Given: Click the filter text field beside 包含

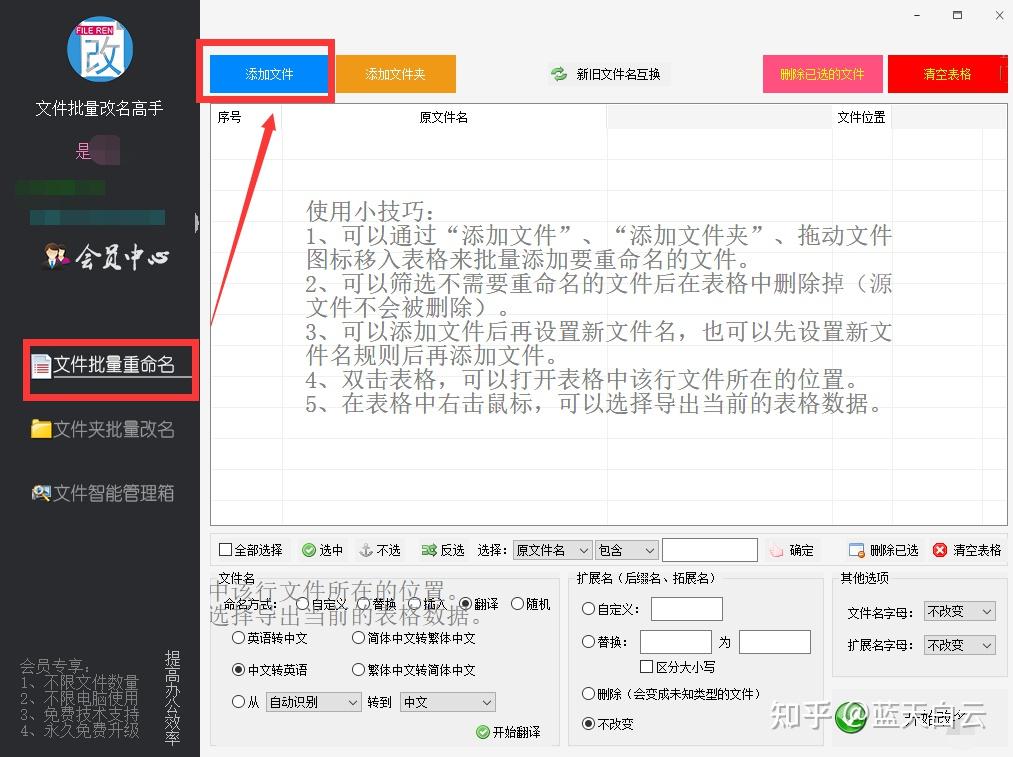Looking at the screenshot, I should click(710, 550).
